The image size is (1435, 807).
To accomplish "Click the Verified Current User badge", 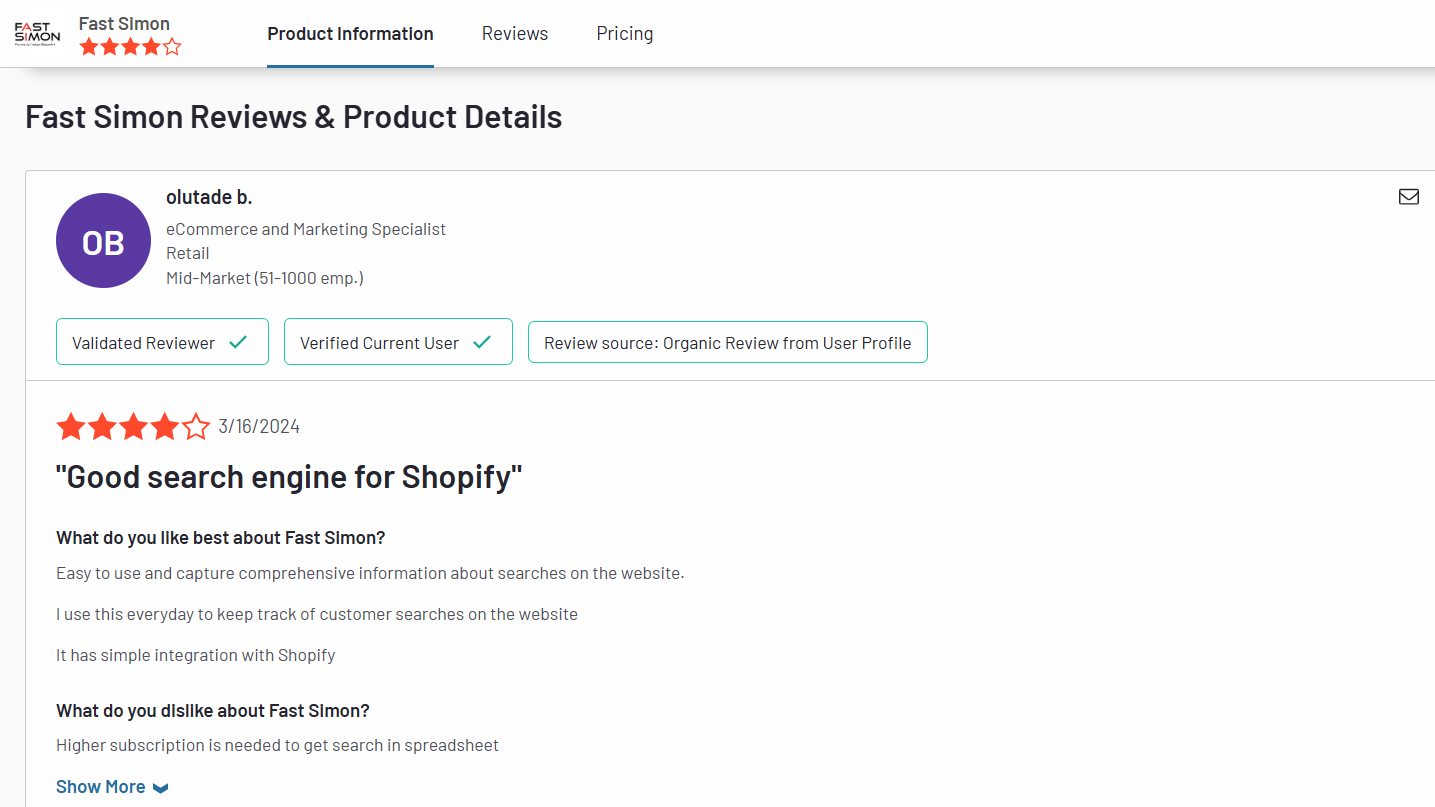I will tap(398, 342).
